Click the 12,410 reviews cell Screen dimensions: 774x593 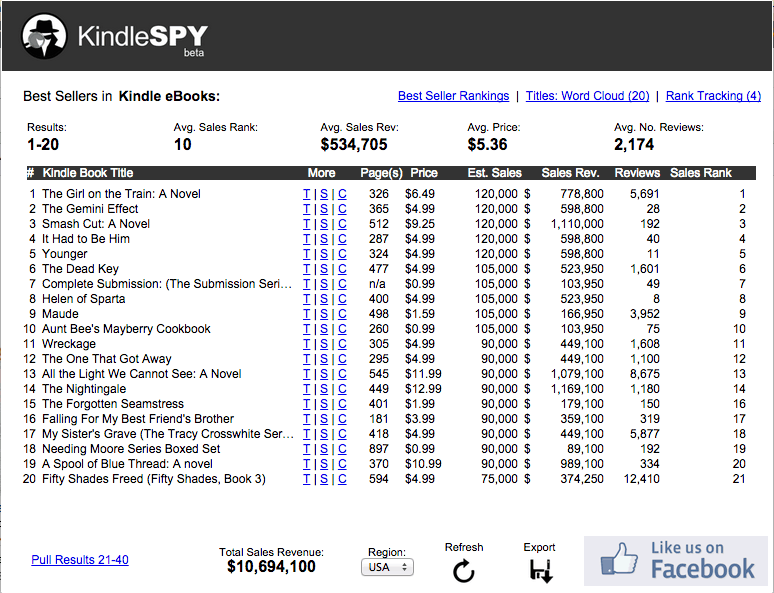(x=642, y=479)
